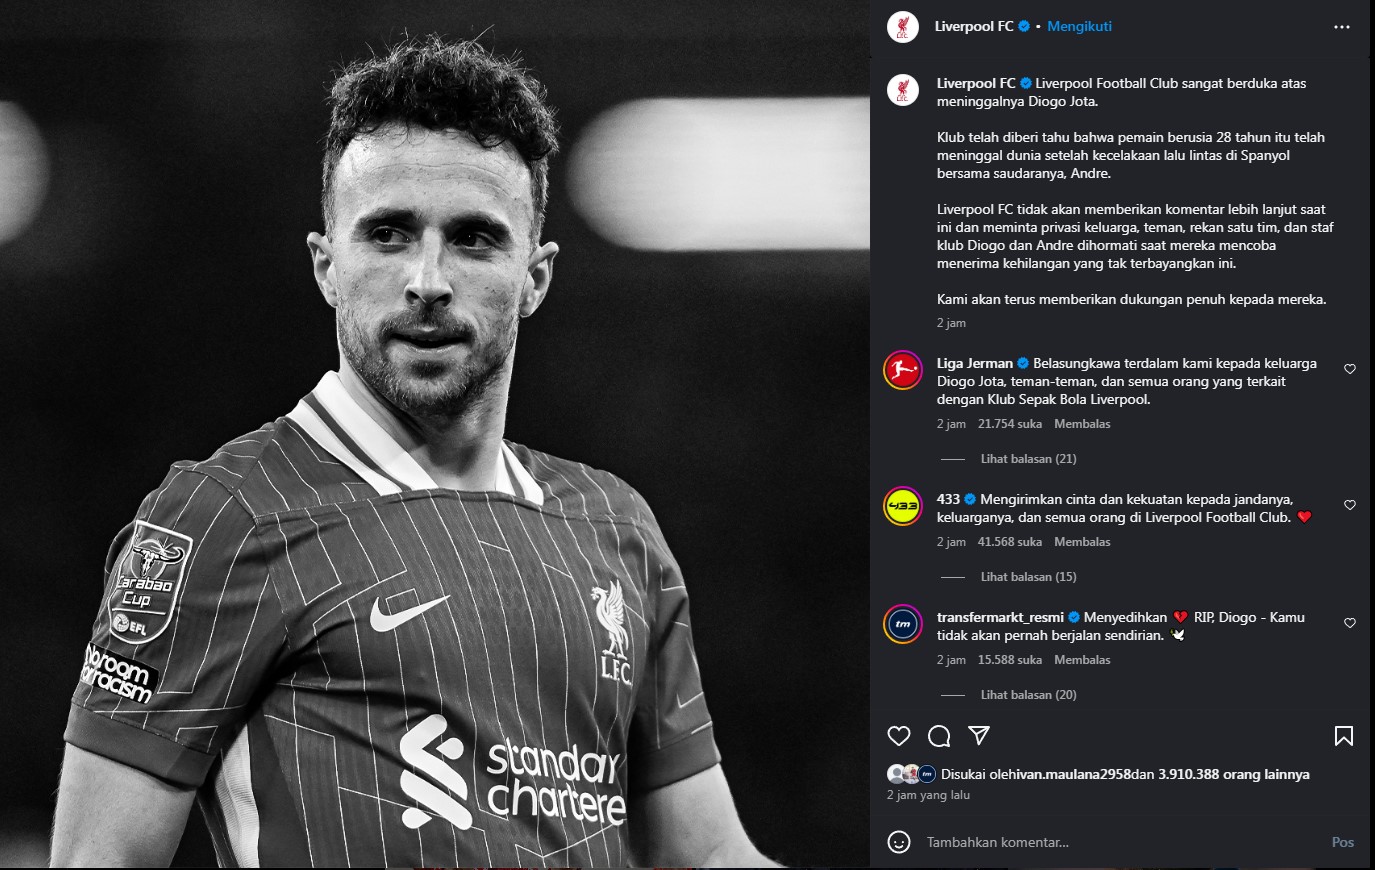The width and height of the screenshot is (1375, 870).
Task: Open the 3.910.388 orang lainnya likes list
Action: point(1234,774)
